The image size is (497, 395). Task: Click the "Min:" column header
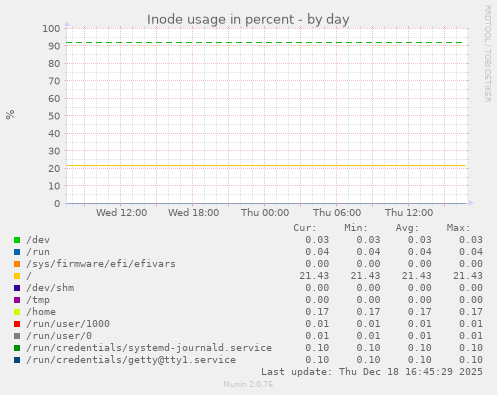point(356,228)
